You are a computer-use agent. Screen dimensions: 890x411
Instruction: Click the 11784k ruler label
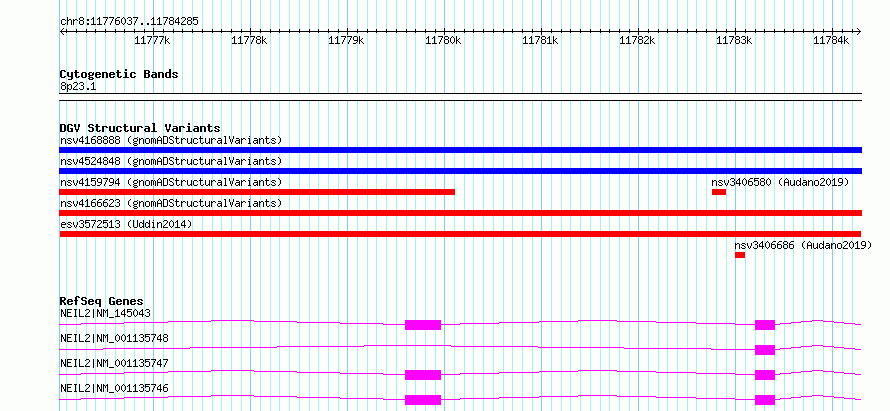(831, 40)
